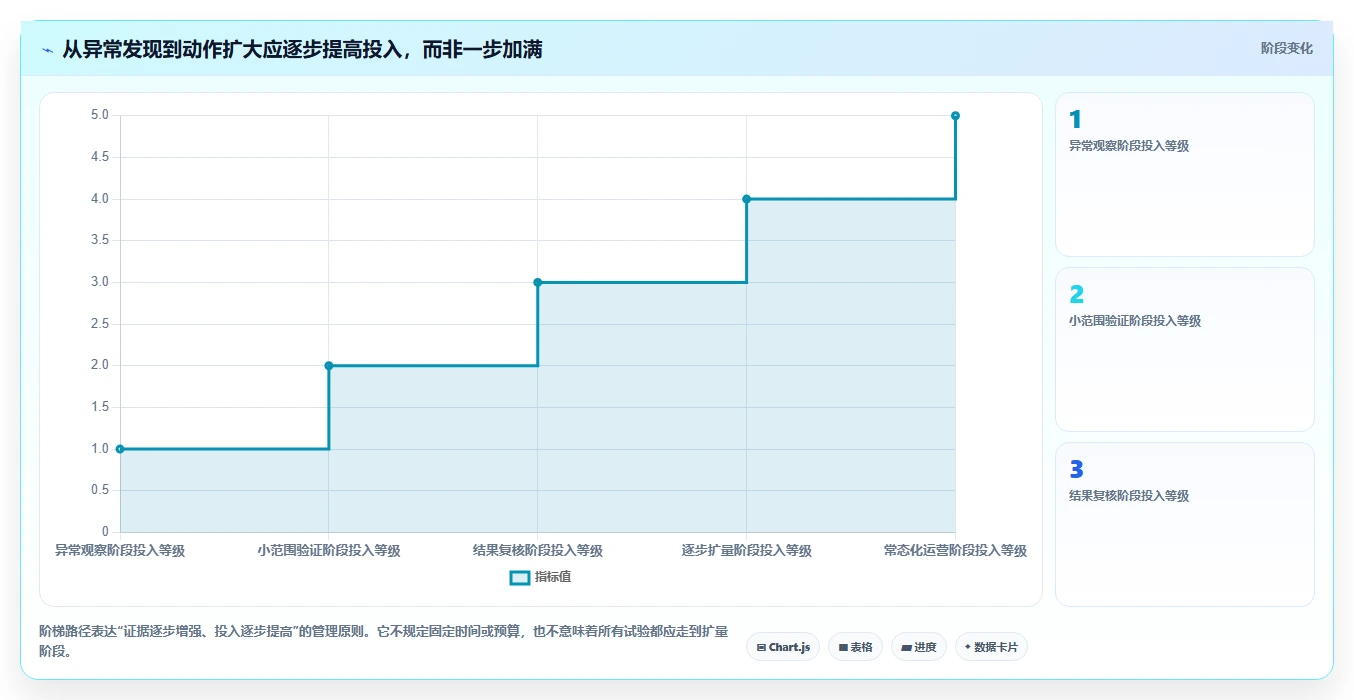Click x-axis label 异常观察阶段投入等级
This screenshot has height=700, width=1354.
point(120,551)
